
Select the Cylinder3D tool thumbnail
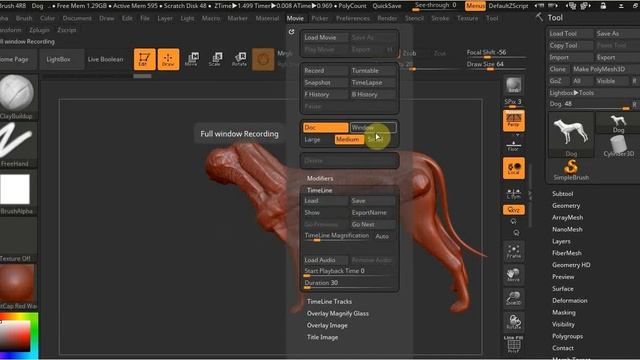[x=618, y=146]
